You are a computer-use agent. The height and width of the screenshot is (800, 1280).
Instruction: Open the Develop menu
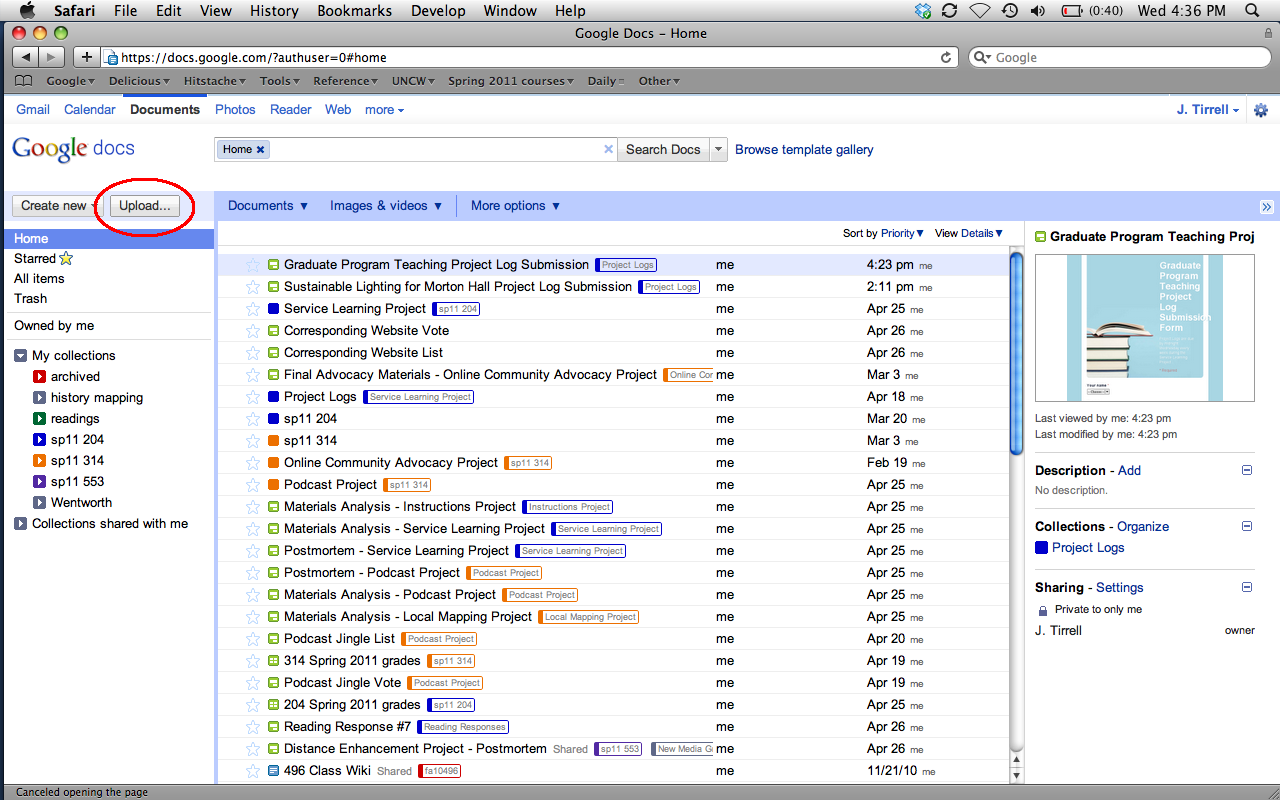tap(438, 11)
